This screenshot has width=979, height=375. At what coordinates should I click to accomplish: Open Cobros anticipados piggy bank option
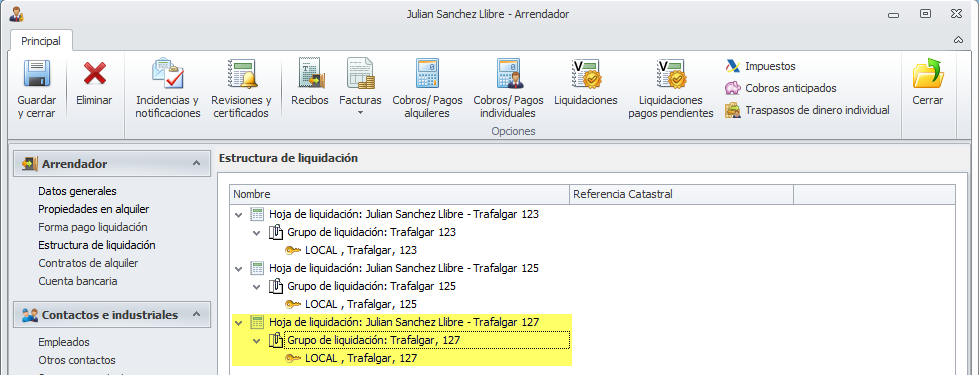pyautogui.click(x=780, y=89)
